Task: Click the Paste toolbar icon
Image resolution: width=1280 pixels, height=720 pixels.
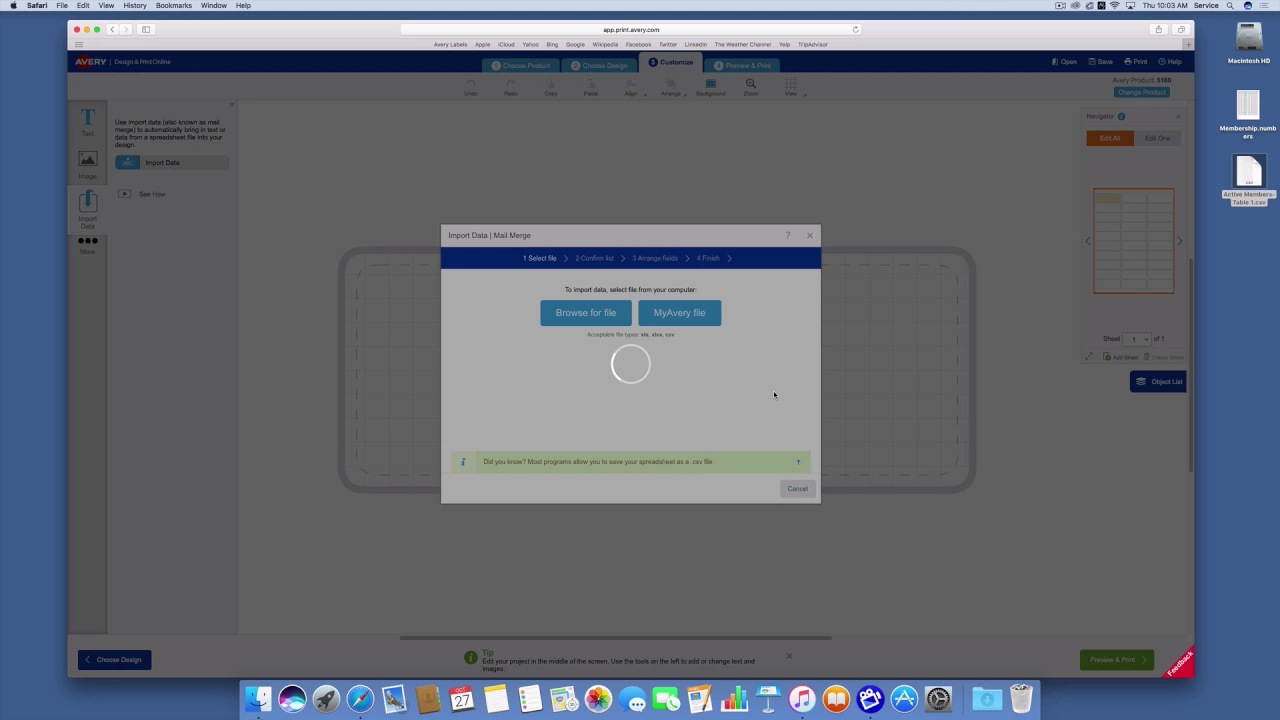Action: point(590,87)
